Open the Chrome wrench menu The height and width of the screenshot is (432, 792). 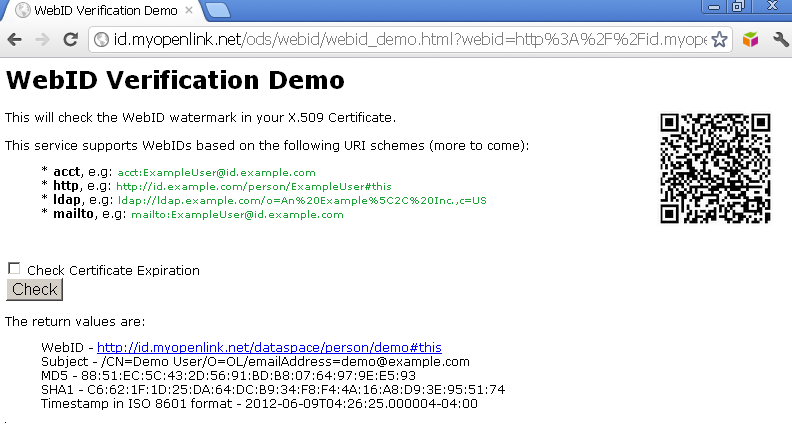777,40
